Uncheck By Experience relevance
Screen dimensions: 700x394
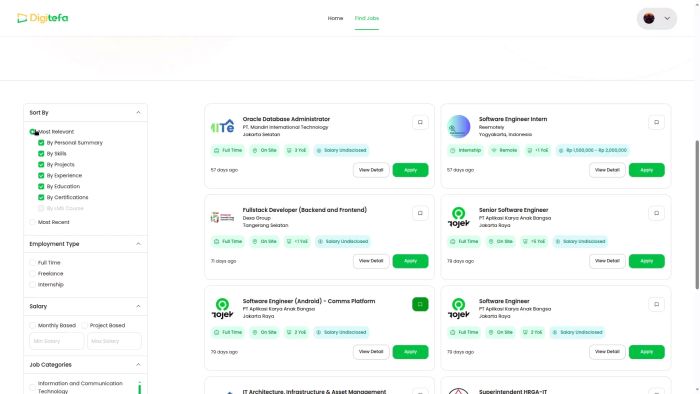click(41, 175)
